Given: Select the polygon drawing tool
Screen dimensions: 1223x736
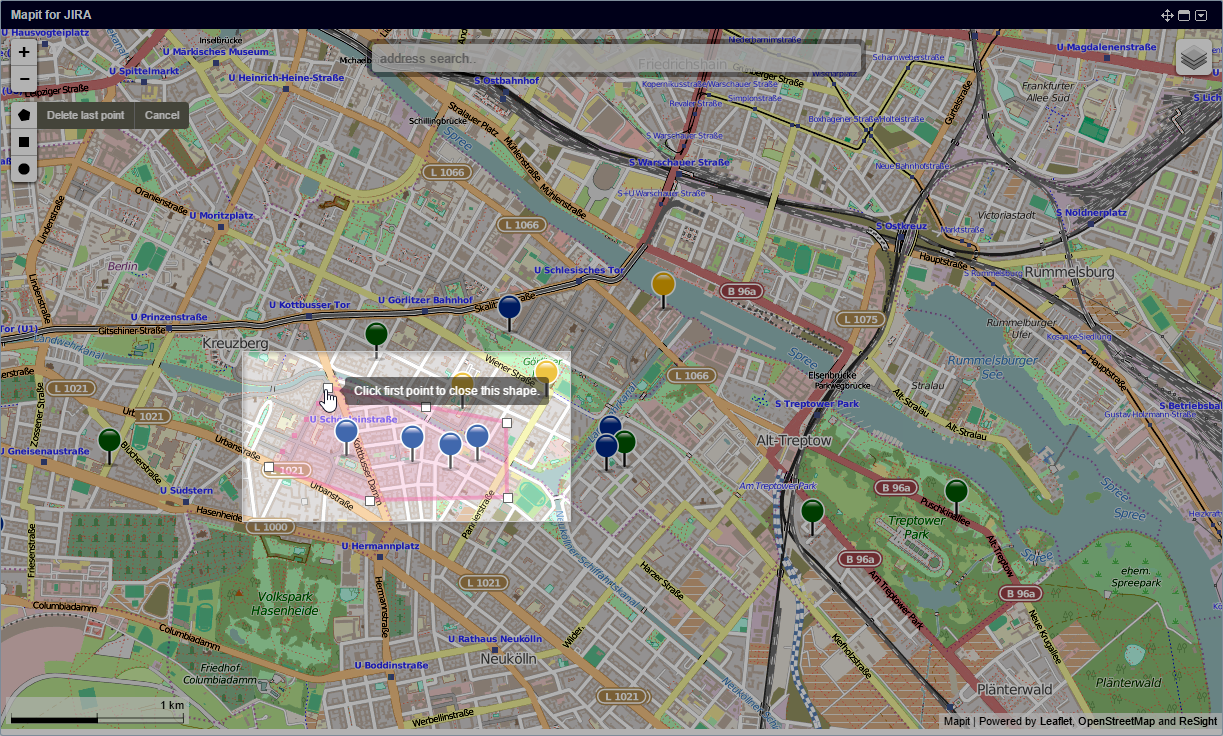Looking at the screenshot, I should click(x=22, y=115).
